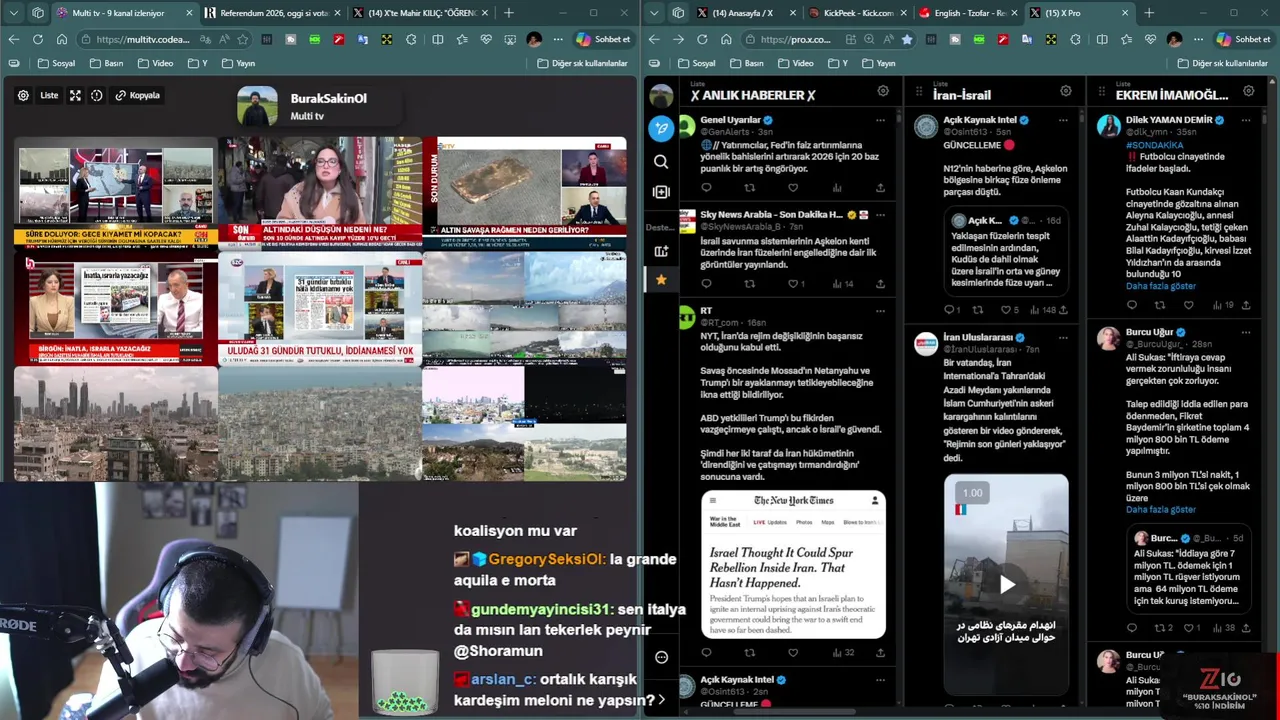
Task: Like the Genel Uyarılar post
Action: click(x=793, y=187)
